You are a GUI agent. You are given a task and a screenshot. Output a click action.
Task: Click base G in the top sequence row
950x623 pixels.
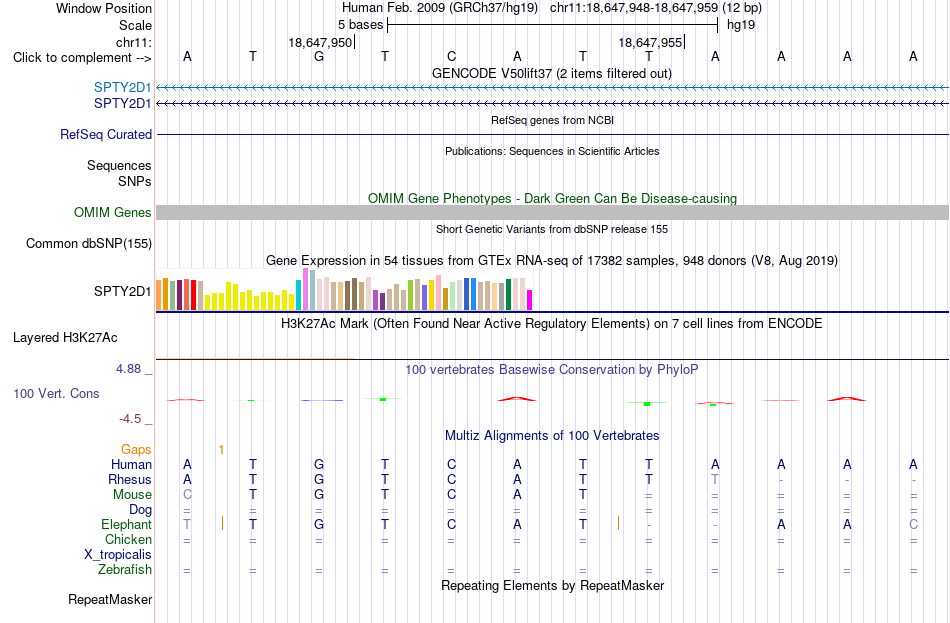coord(319,56)
